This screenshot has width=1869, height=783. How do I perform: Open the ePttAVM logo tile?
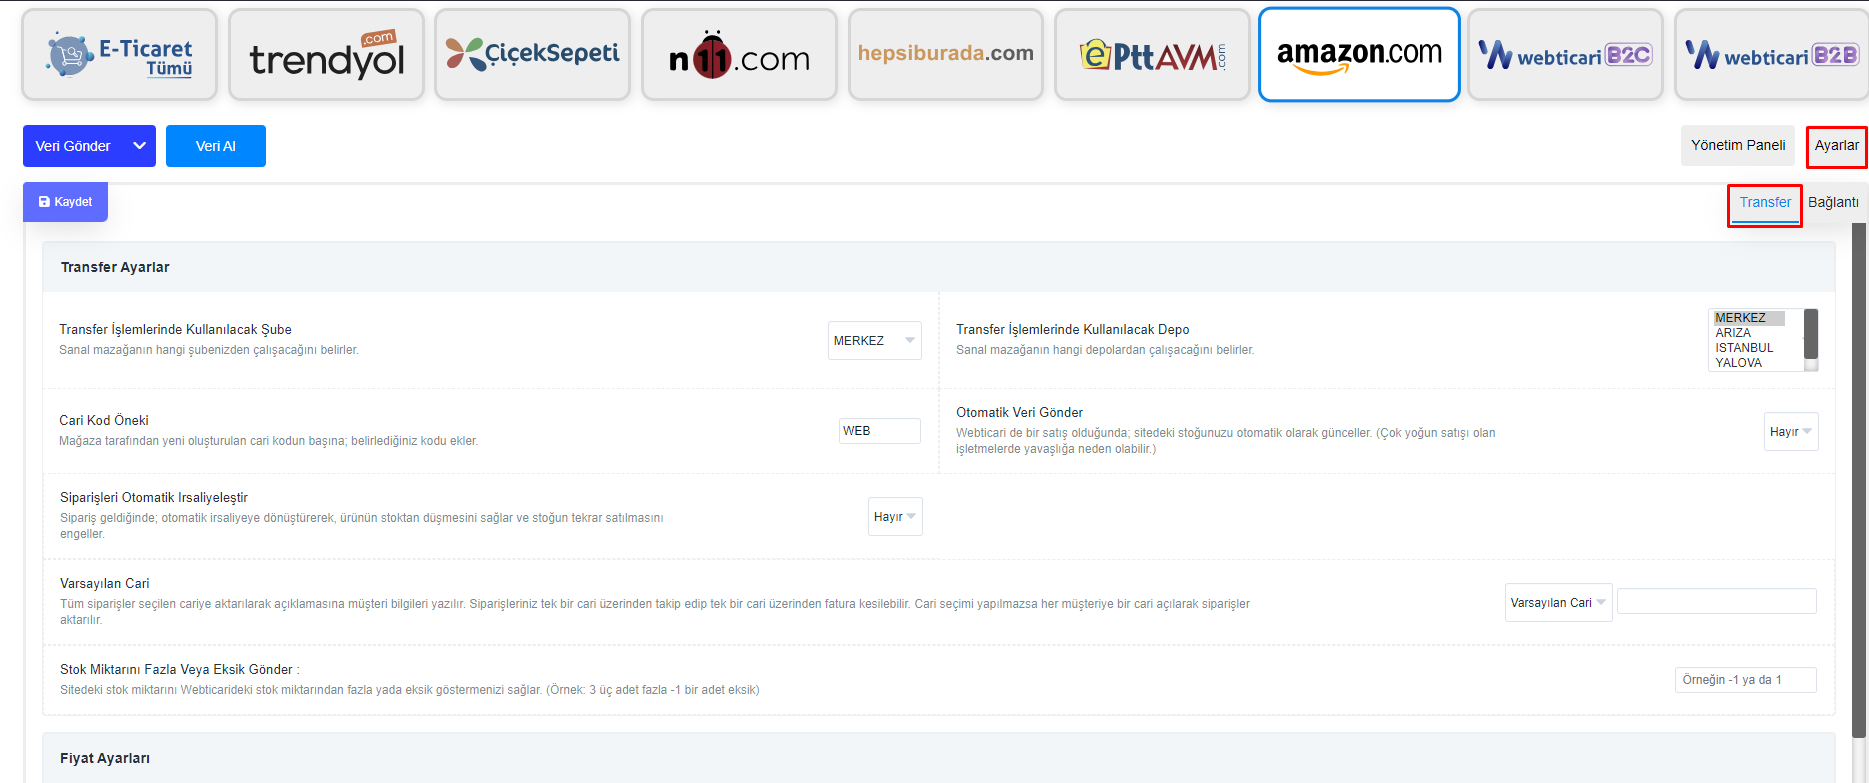1152,55
